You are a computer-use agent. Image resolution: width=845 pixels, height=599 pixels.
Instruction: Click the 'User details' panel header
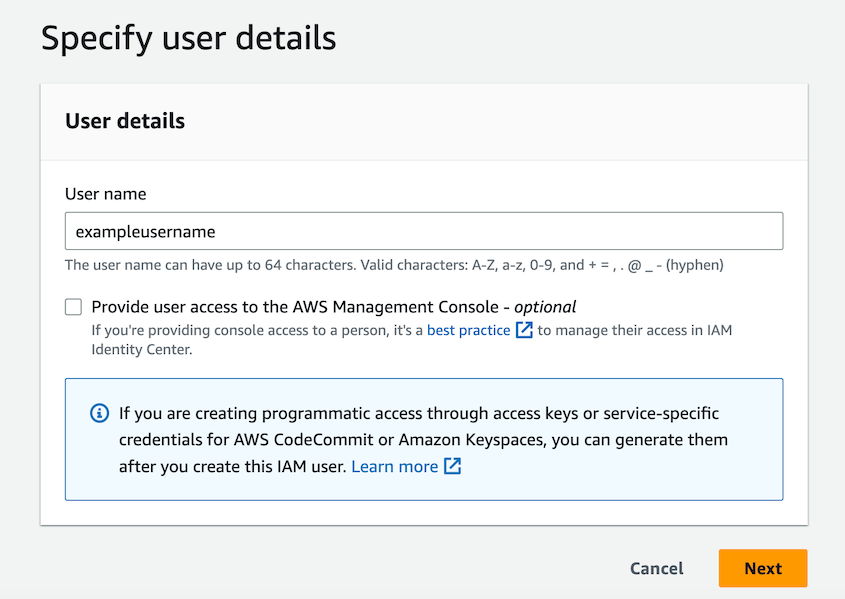point(125,121)
